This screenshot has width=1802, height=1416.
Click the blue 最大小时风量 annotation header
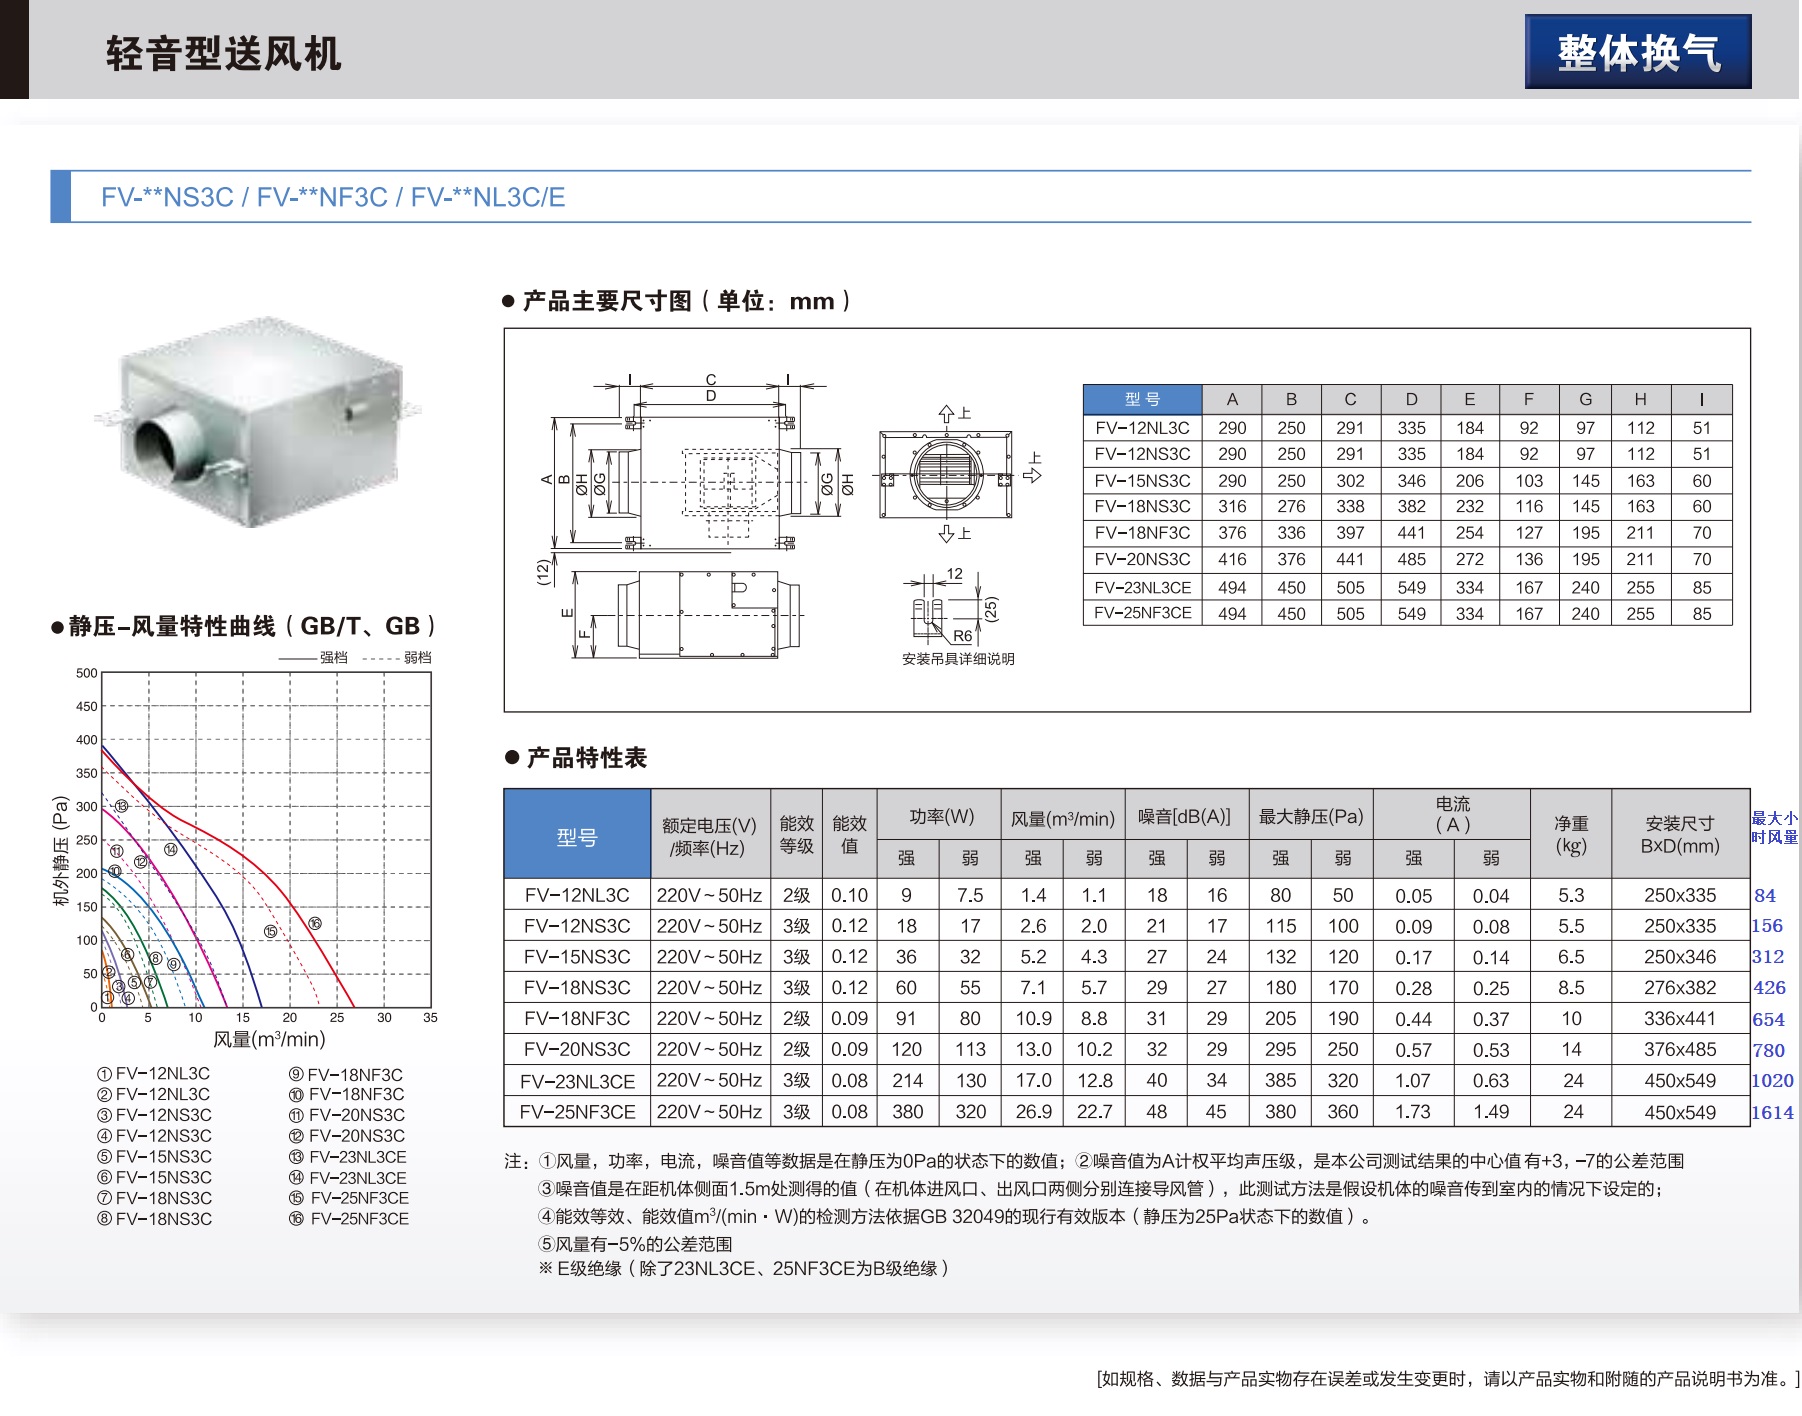pyautogui.click(x=1774, y=827)
